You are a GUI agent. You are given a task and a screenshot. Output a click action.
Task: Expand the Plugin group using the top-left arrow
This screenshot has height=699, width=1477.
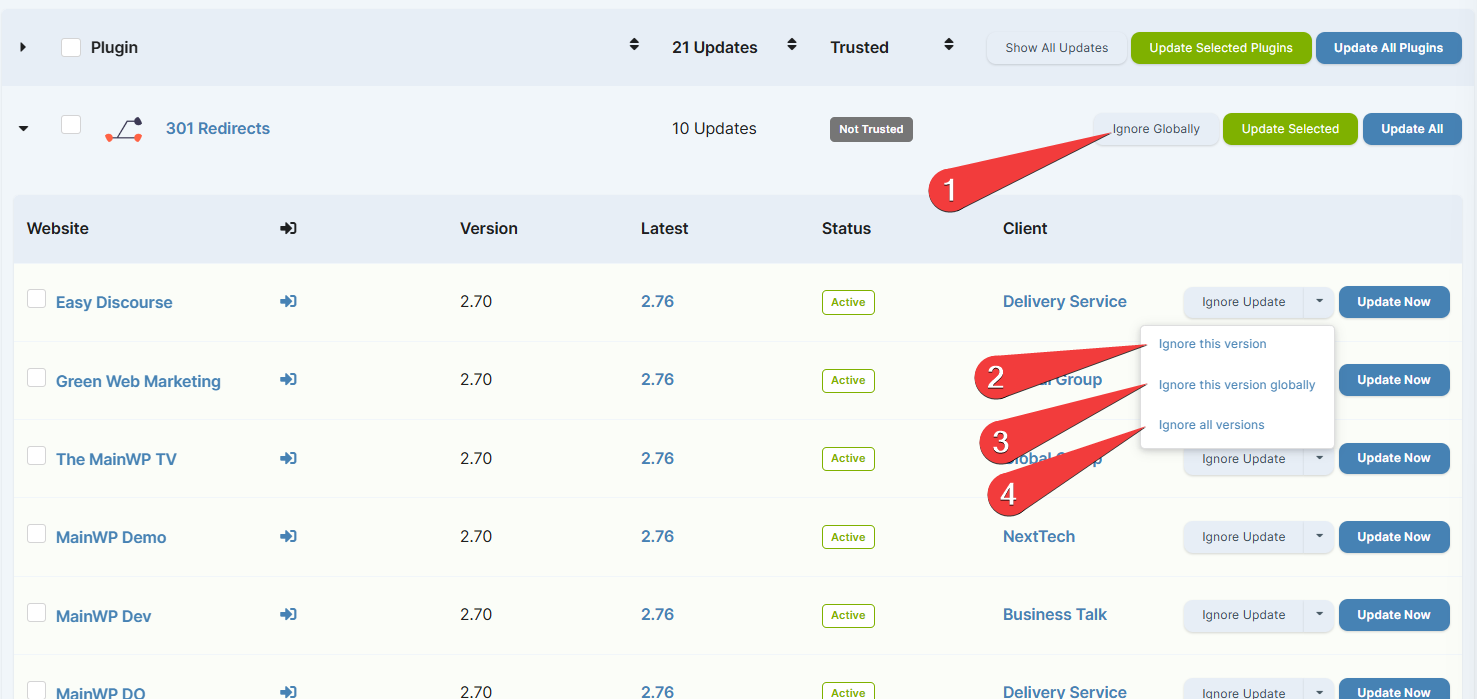tap(22, 46)
